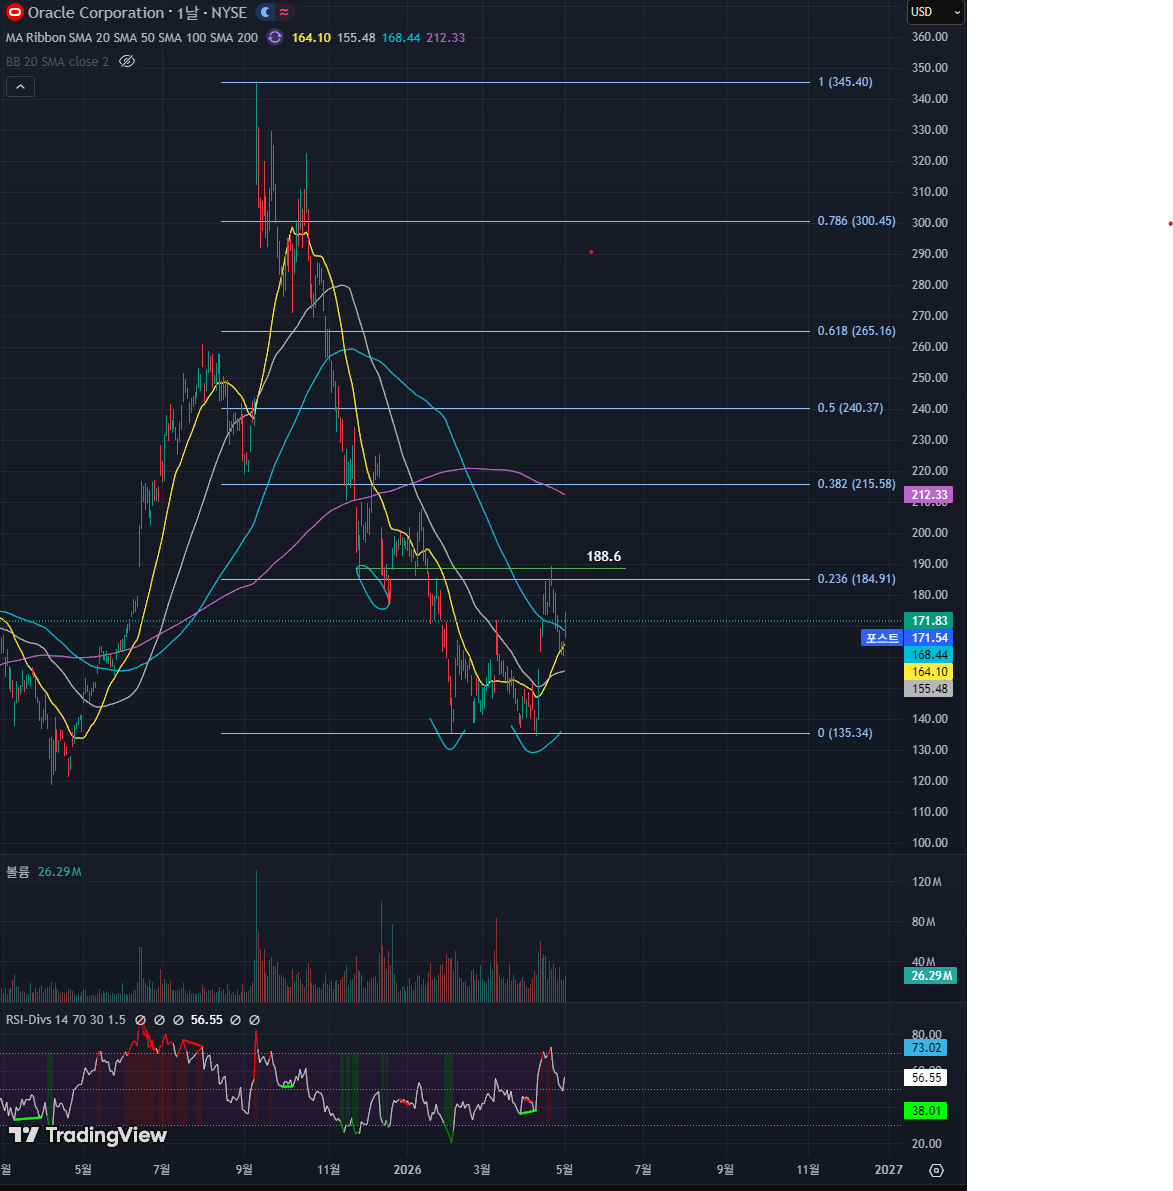The image size is (1173, 1191).
Task: Click the moon post-market session icon
Action: pyautogui.click(x=264, y=12)
